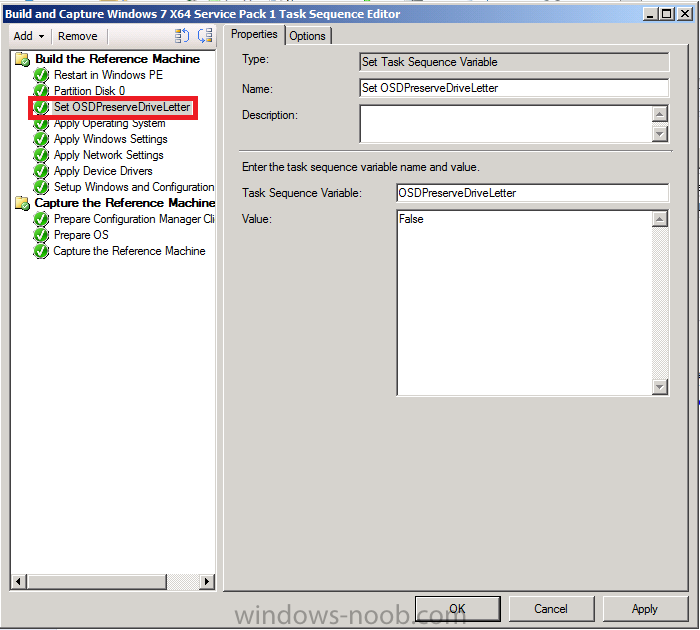Click the check icon of the last Capture step

coord(41,251)
